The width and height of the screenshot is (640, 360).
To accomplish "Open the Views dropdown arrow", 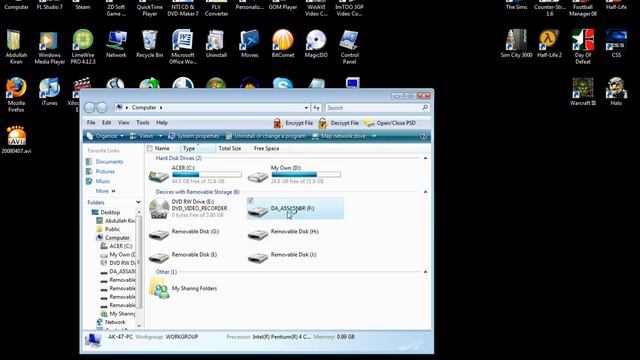I will [160, 136].
